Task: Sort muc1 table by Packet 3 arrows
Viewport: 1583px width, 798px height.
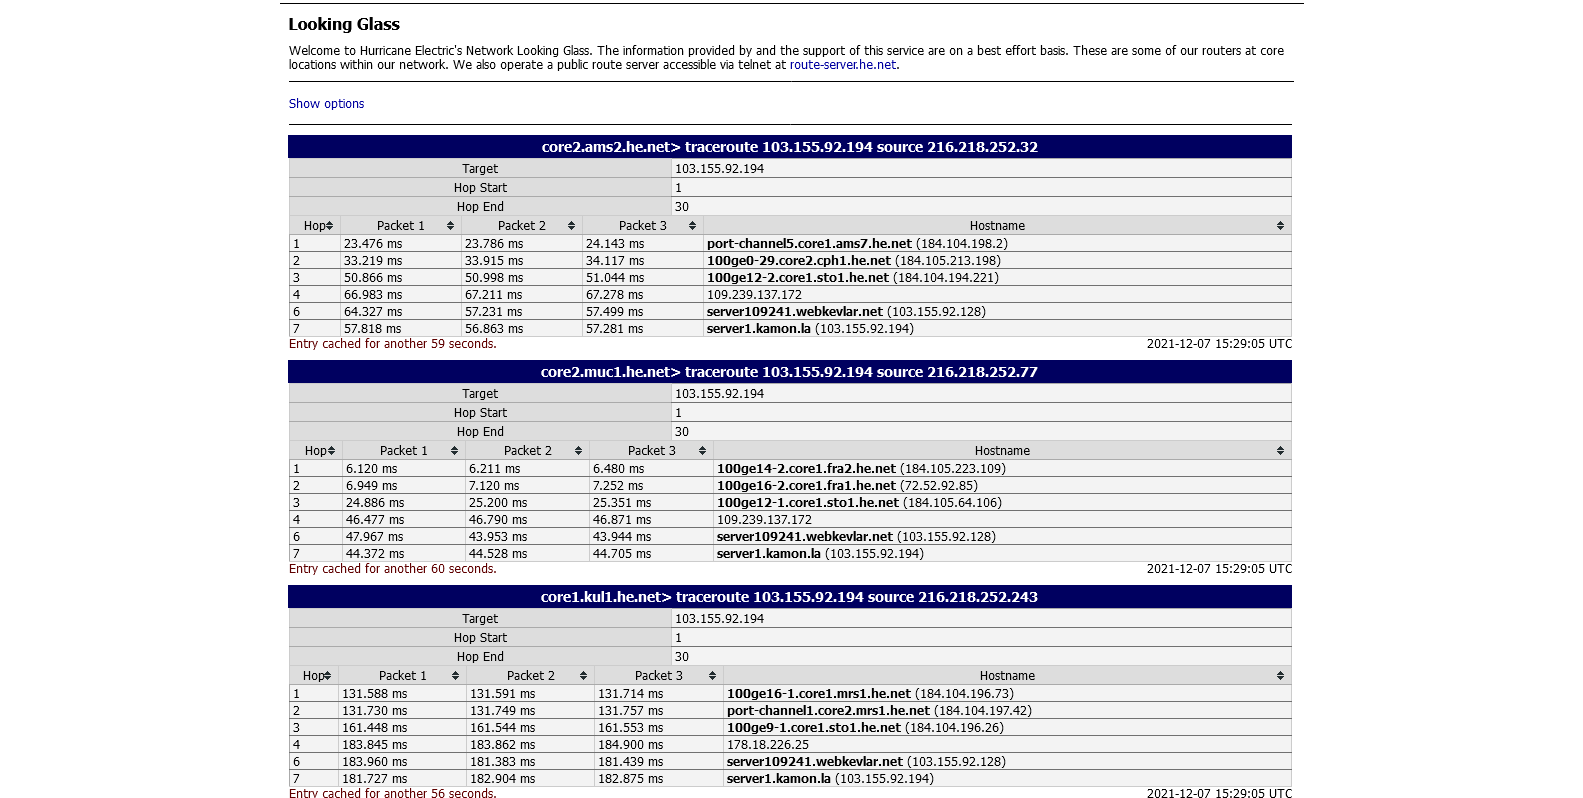Action: coord(702,451)
